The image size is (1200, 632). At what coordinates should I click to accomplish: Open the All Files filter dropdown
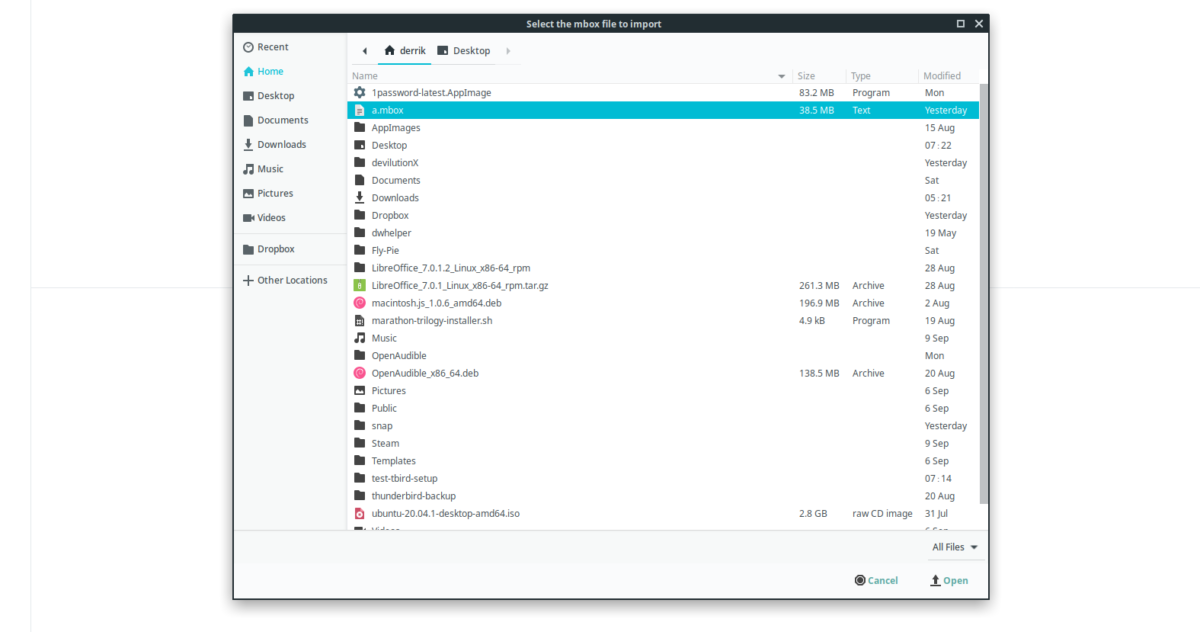[x=955, y=547]
